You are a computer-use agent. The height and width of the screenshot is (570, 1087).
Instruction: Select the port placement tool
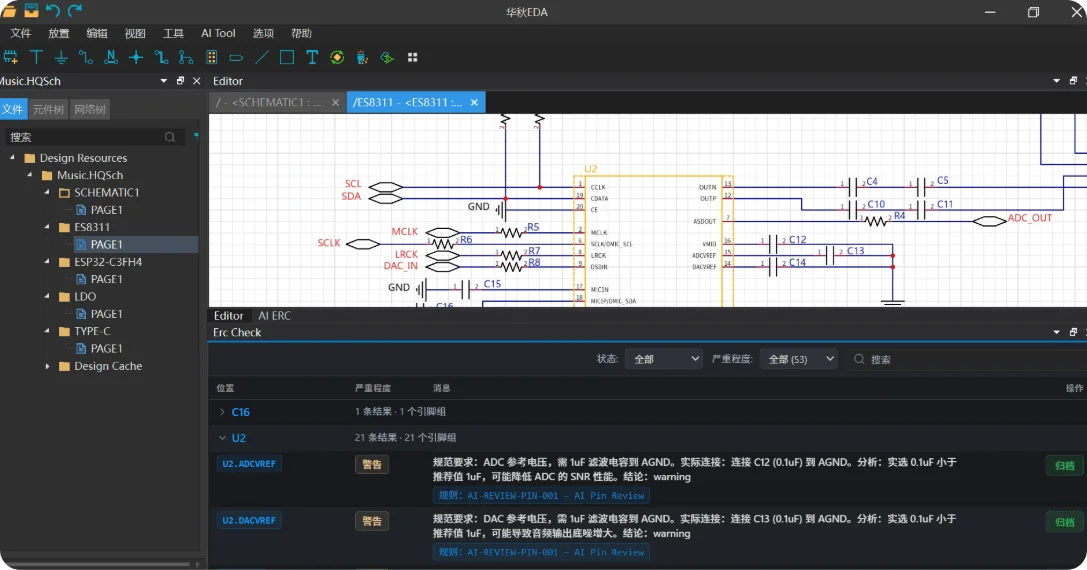tap(236, 58)
